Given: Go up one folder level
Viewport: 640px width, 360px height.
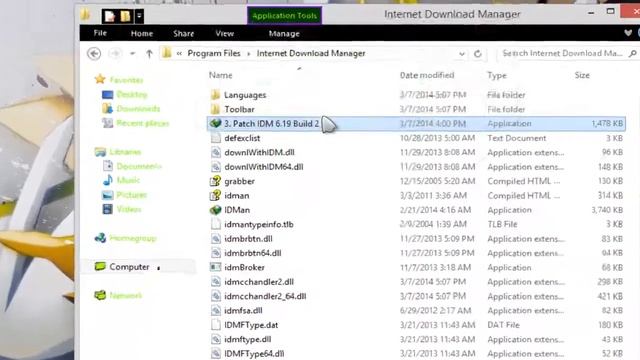Looking at the screenshot, I should (149, 53).
